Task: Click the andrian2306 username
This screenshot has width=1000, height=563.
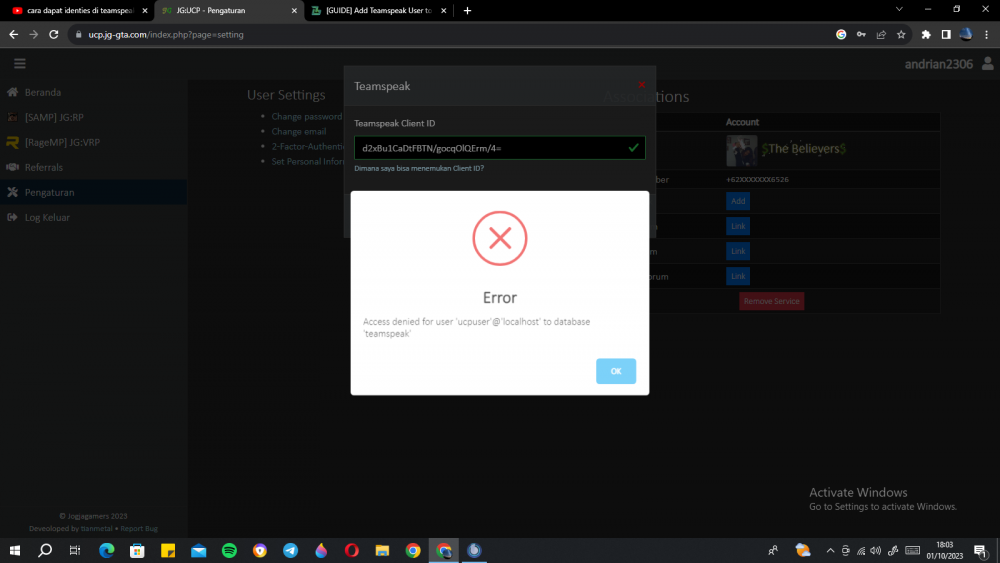Action: [x=938, y=64]
